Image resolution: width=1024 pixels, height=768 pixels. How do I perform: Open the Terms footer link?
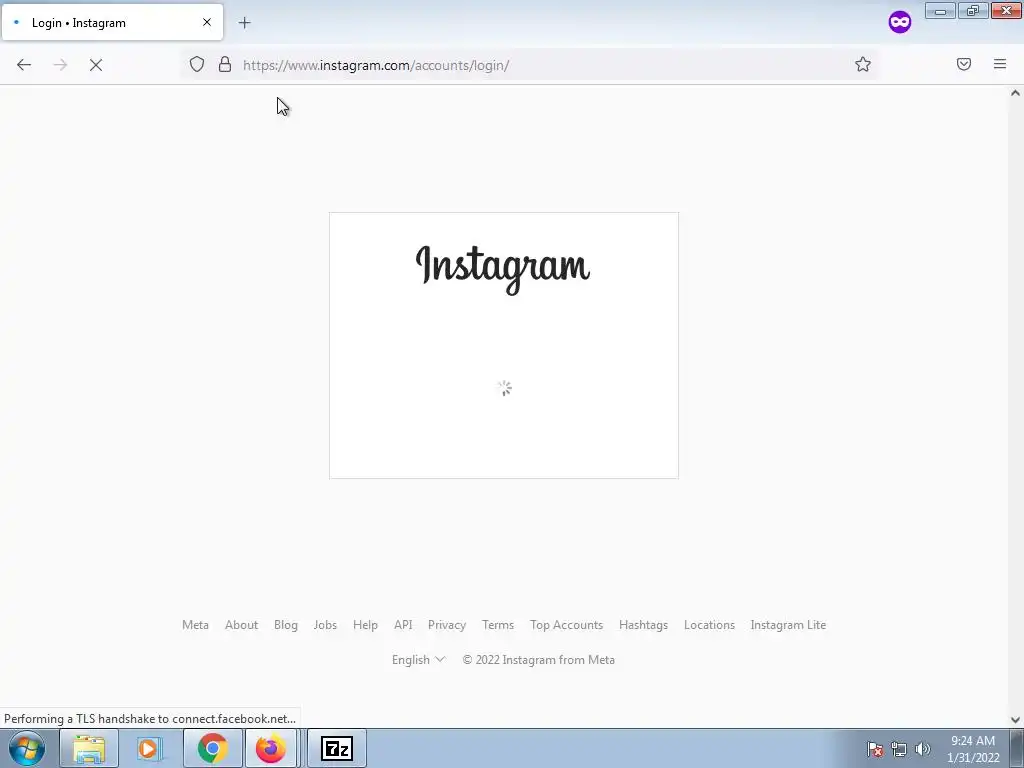[498, 625]
